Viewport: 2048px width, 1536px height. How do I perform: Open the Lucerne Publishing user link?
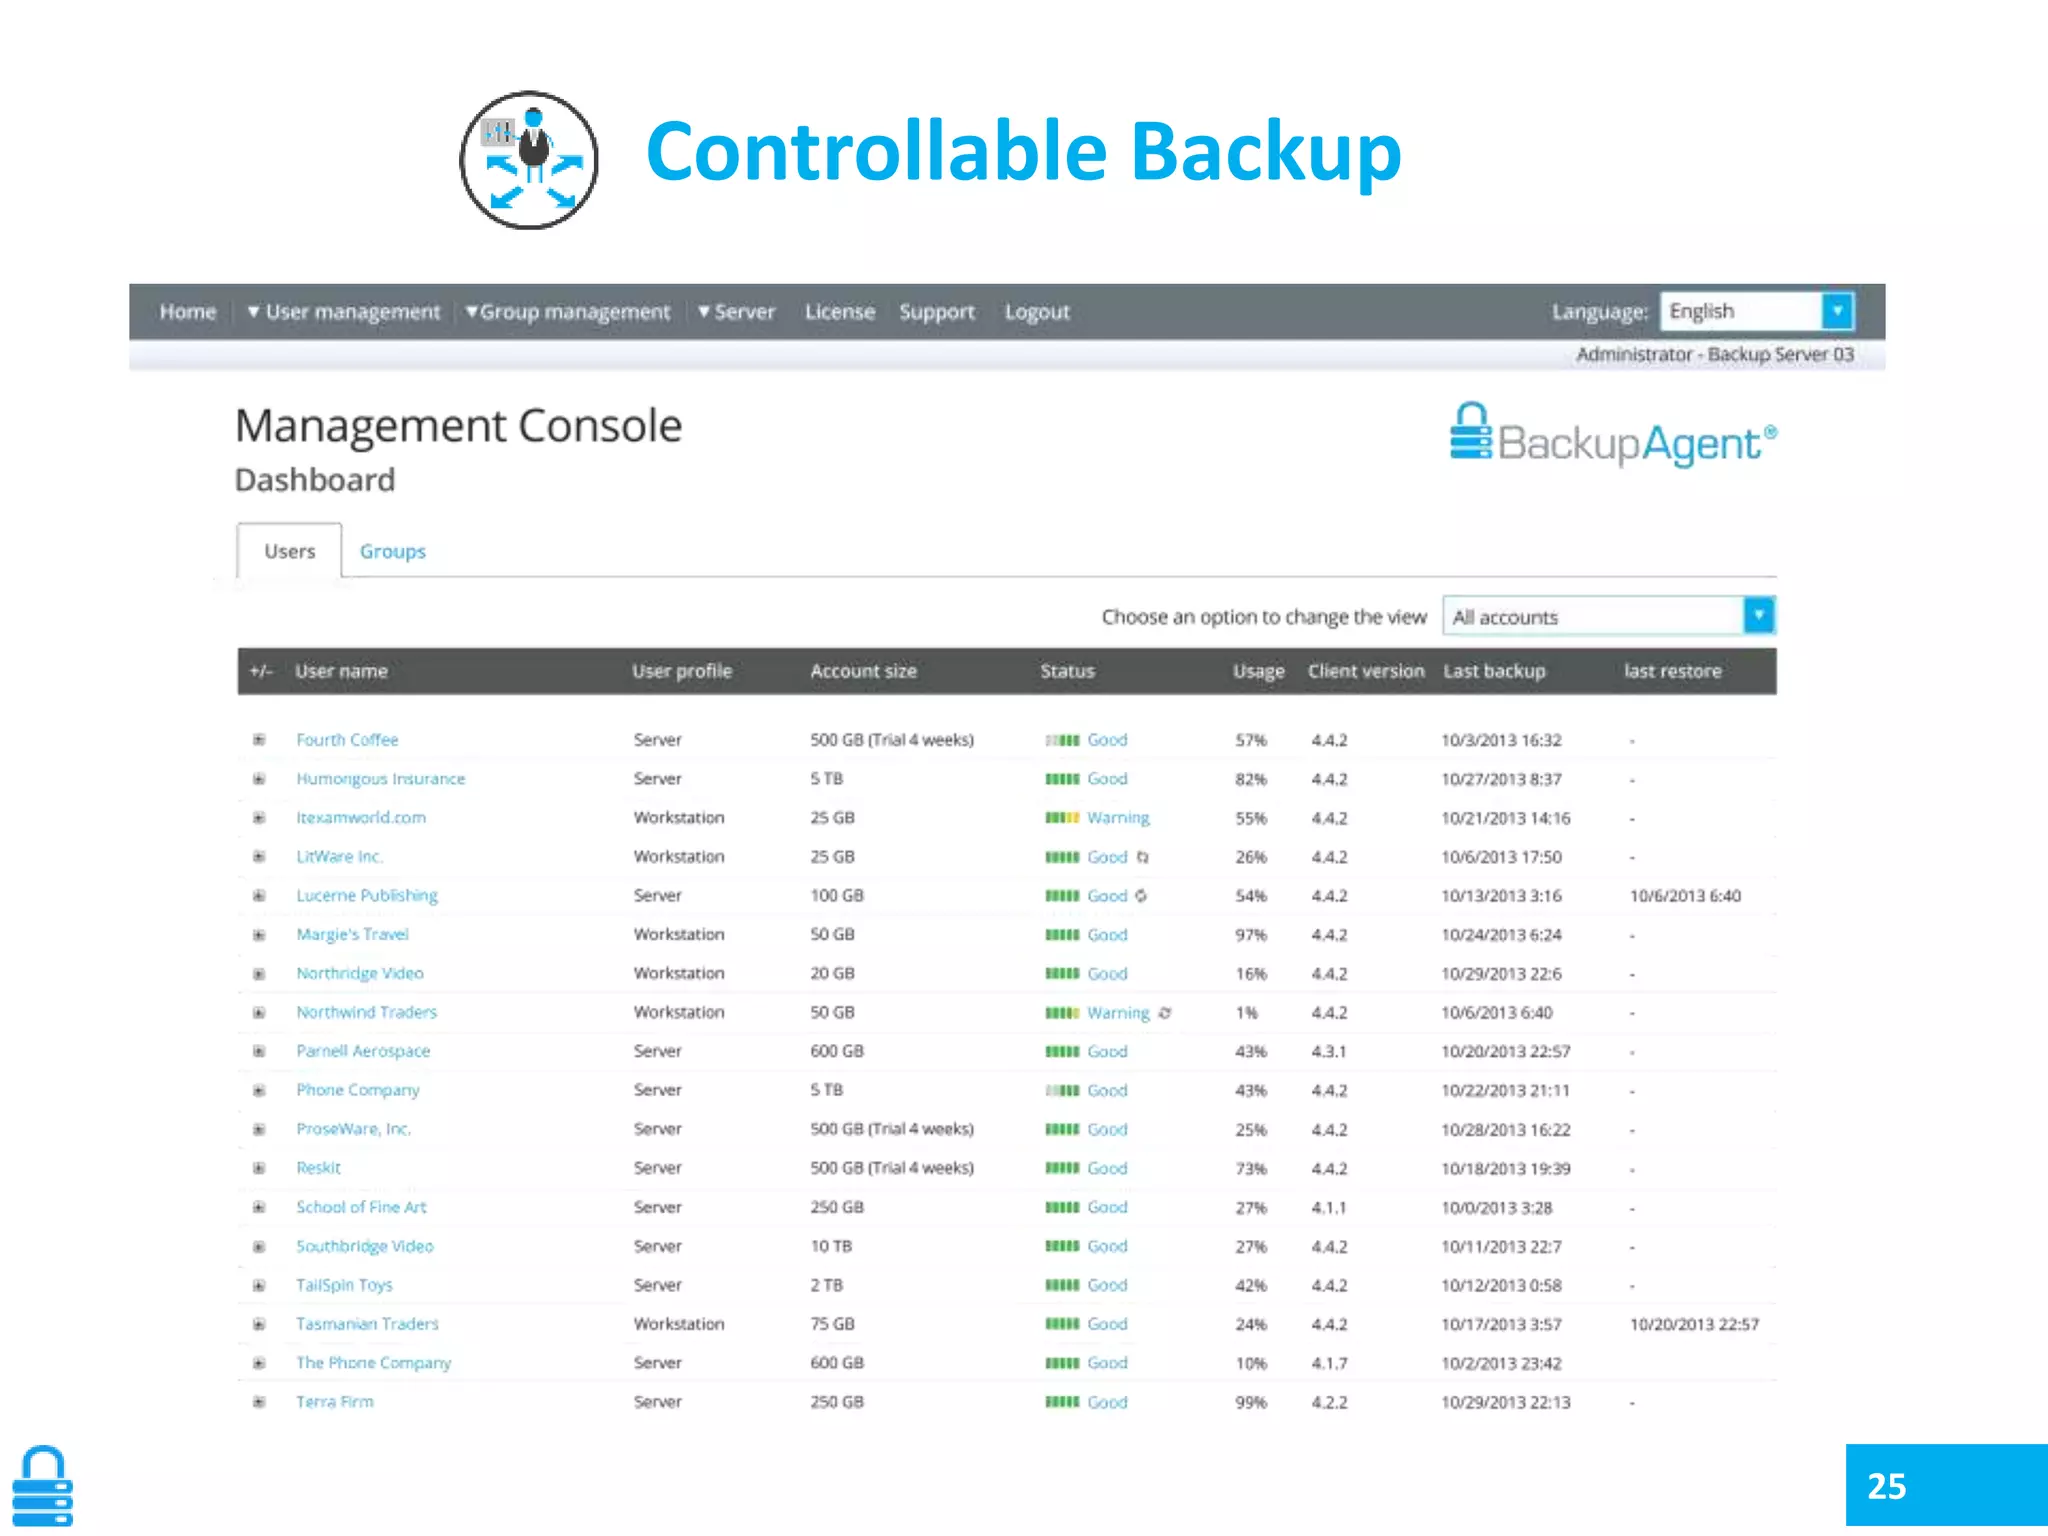click(367, 896)
